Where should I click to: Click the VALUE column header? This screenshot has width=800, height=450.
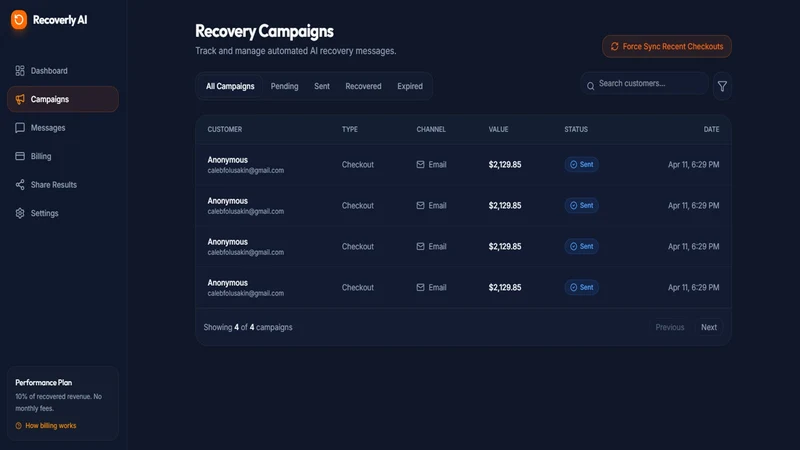[x=498, y=129]
